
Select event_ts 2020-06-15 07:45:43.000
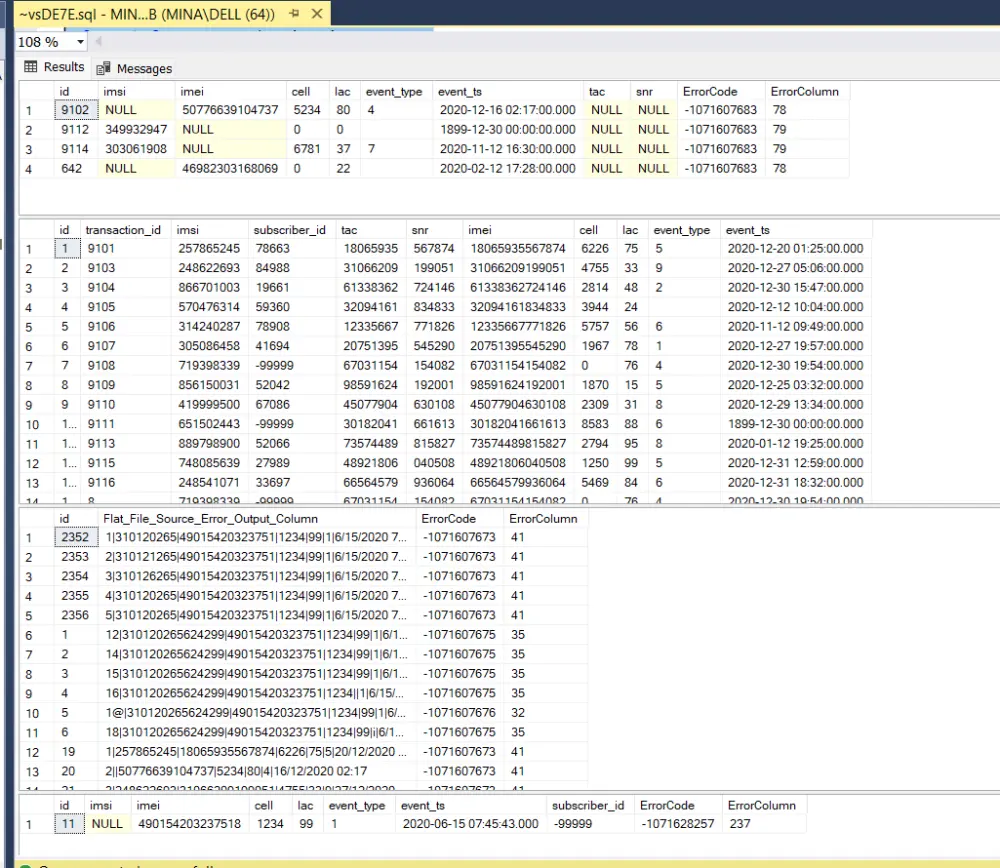click(471, 823)
